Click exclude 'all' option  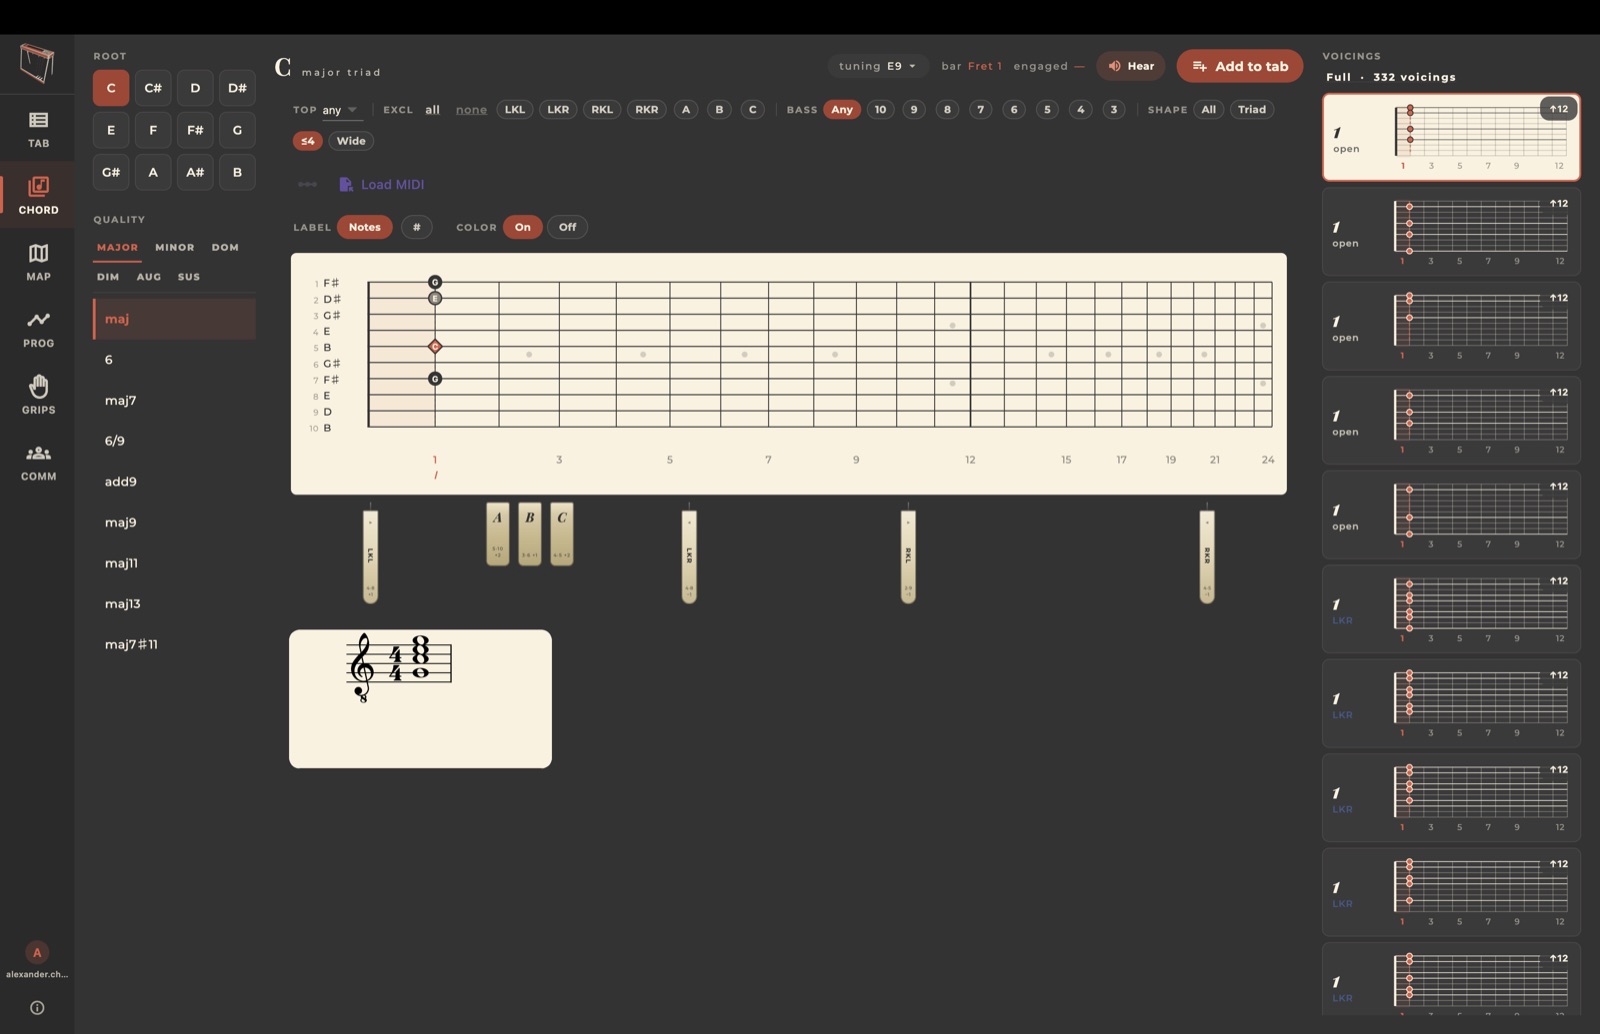click(432, 110)
